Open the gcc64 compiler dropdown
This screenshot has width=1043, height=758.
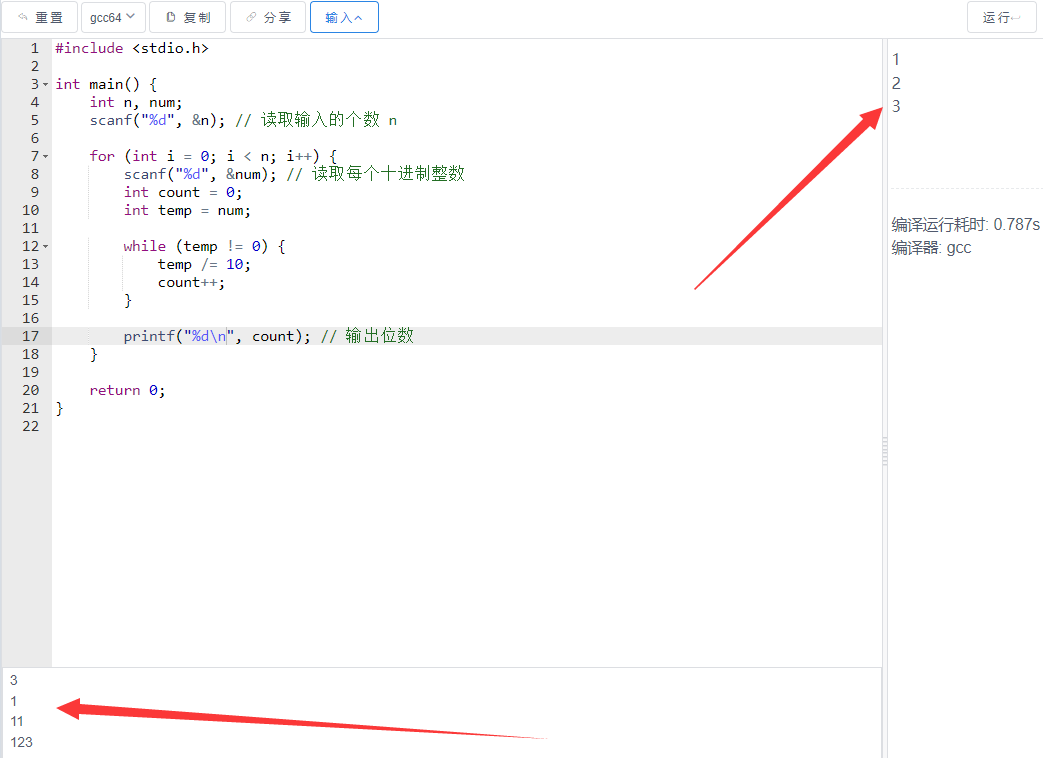point(112,17)
